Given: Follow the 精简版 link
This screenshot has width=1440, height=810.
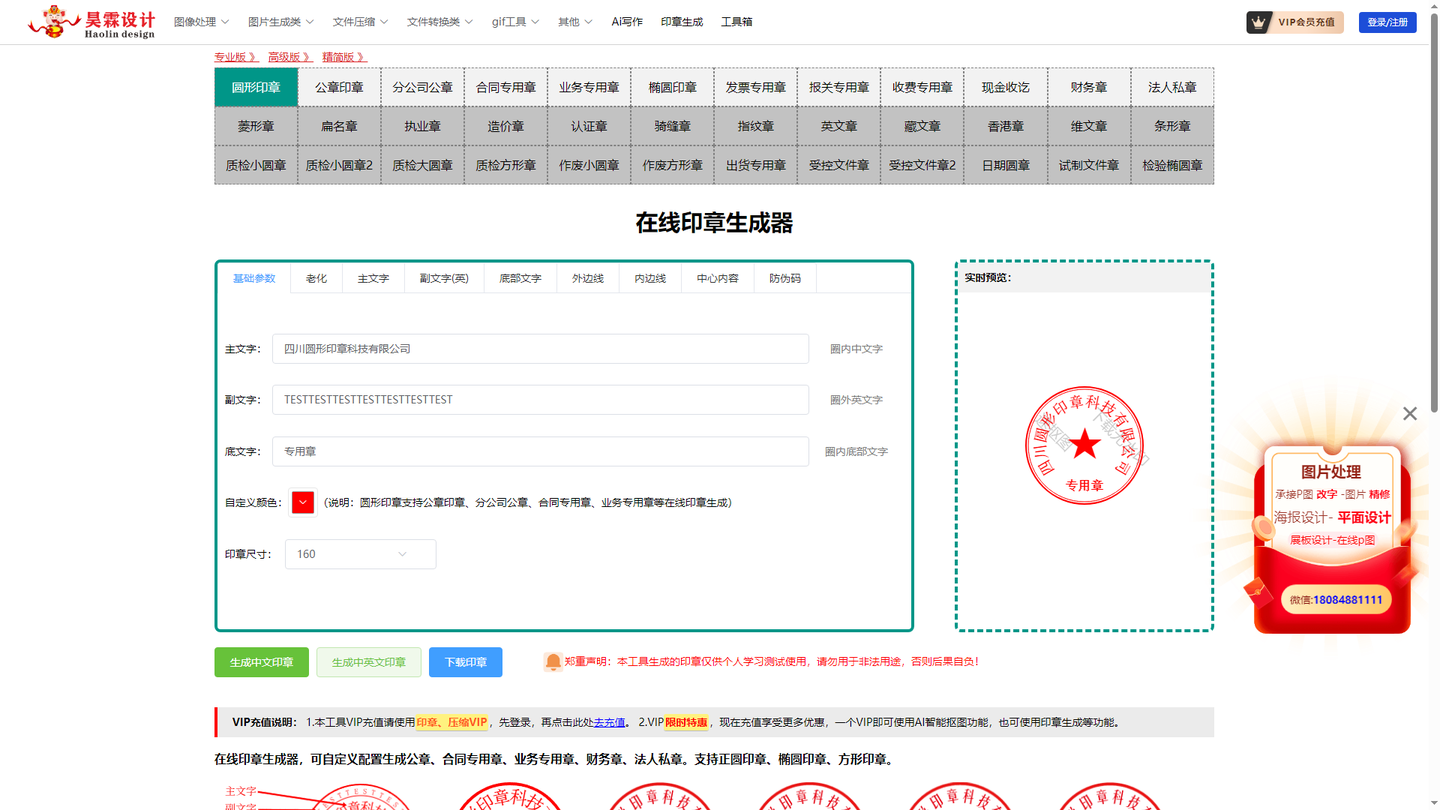Looking at the screenshot, I should coord(344,57).
